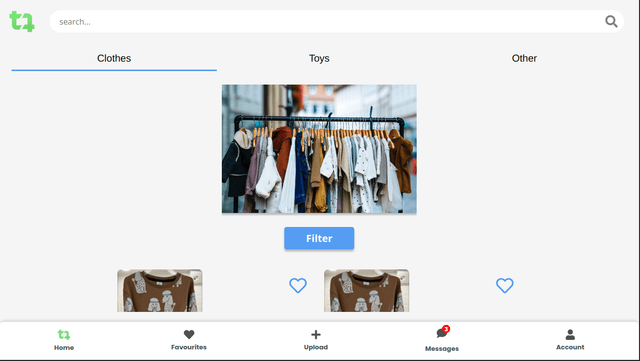Open the clothing rack banner image
640x361 pixels.
click(319, 149)
